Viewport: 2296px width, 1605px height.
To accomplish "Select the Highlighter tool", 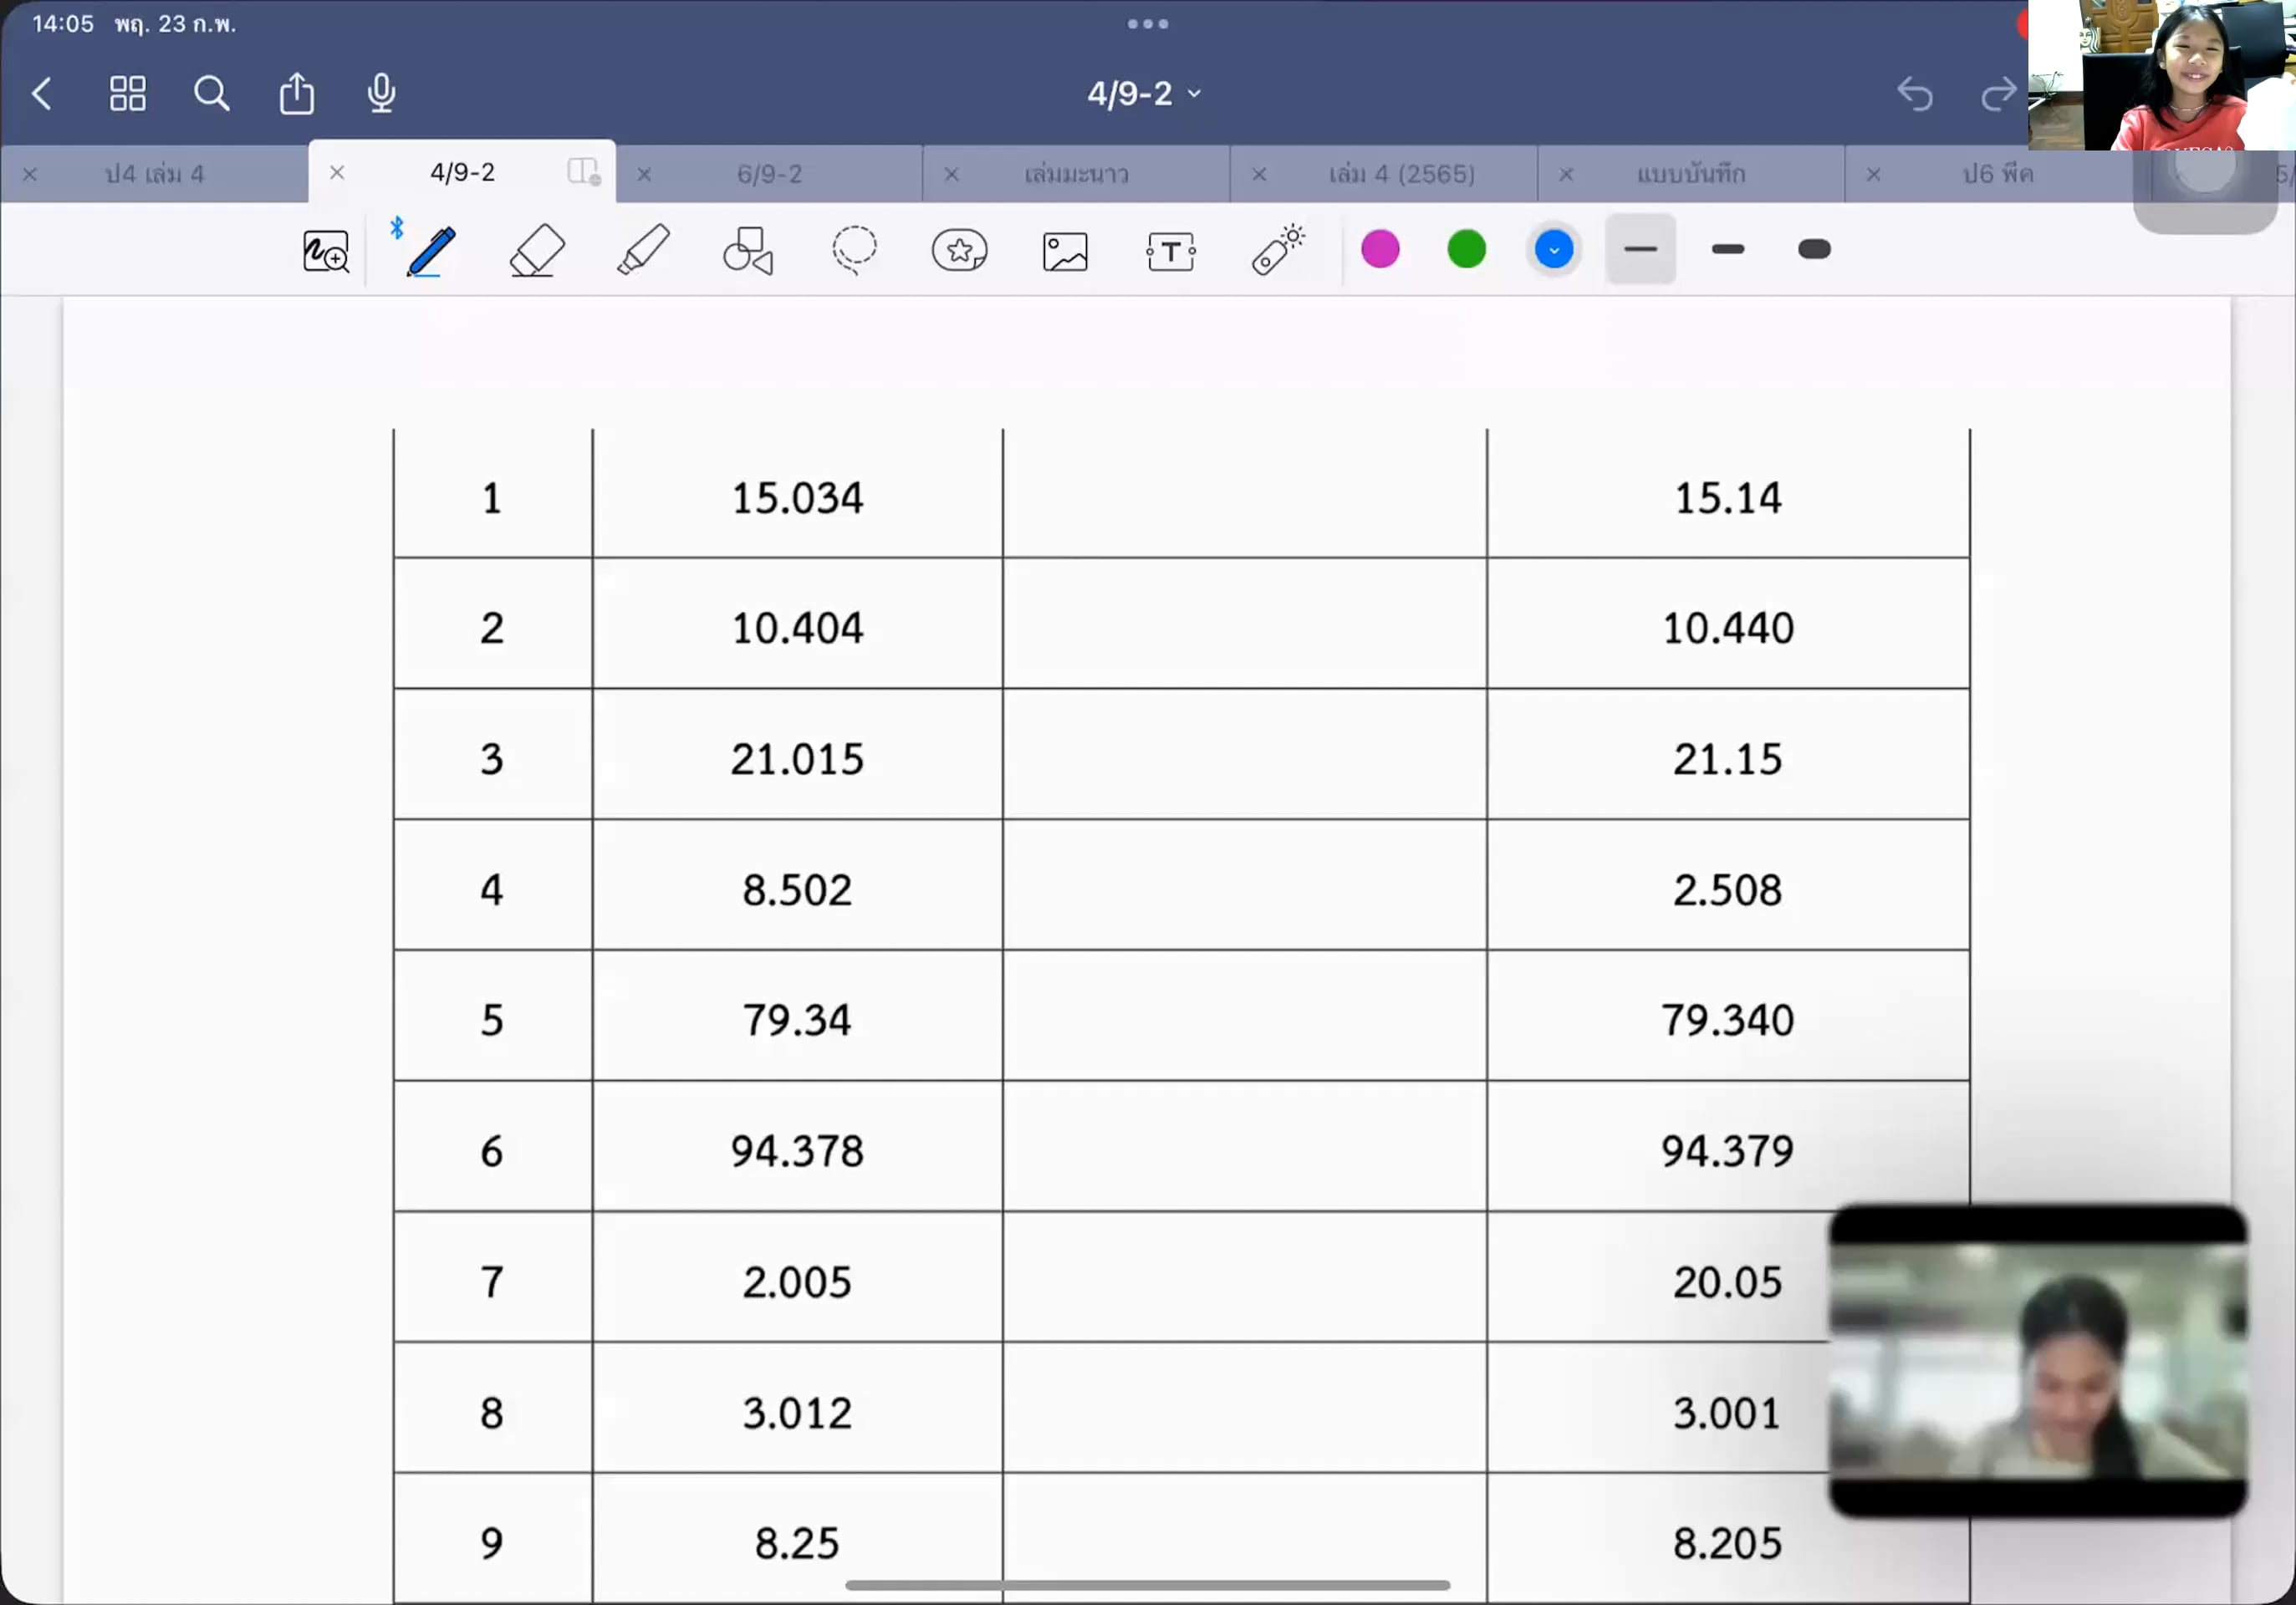I will click(643, 251).
